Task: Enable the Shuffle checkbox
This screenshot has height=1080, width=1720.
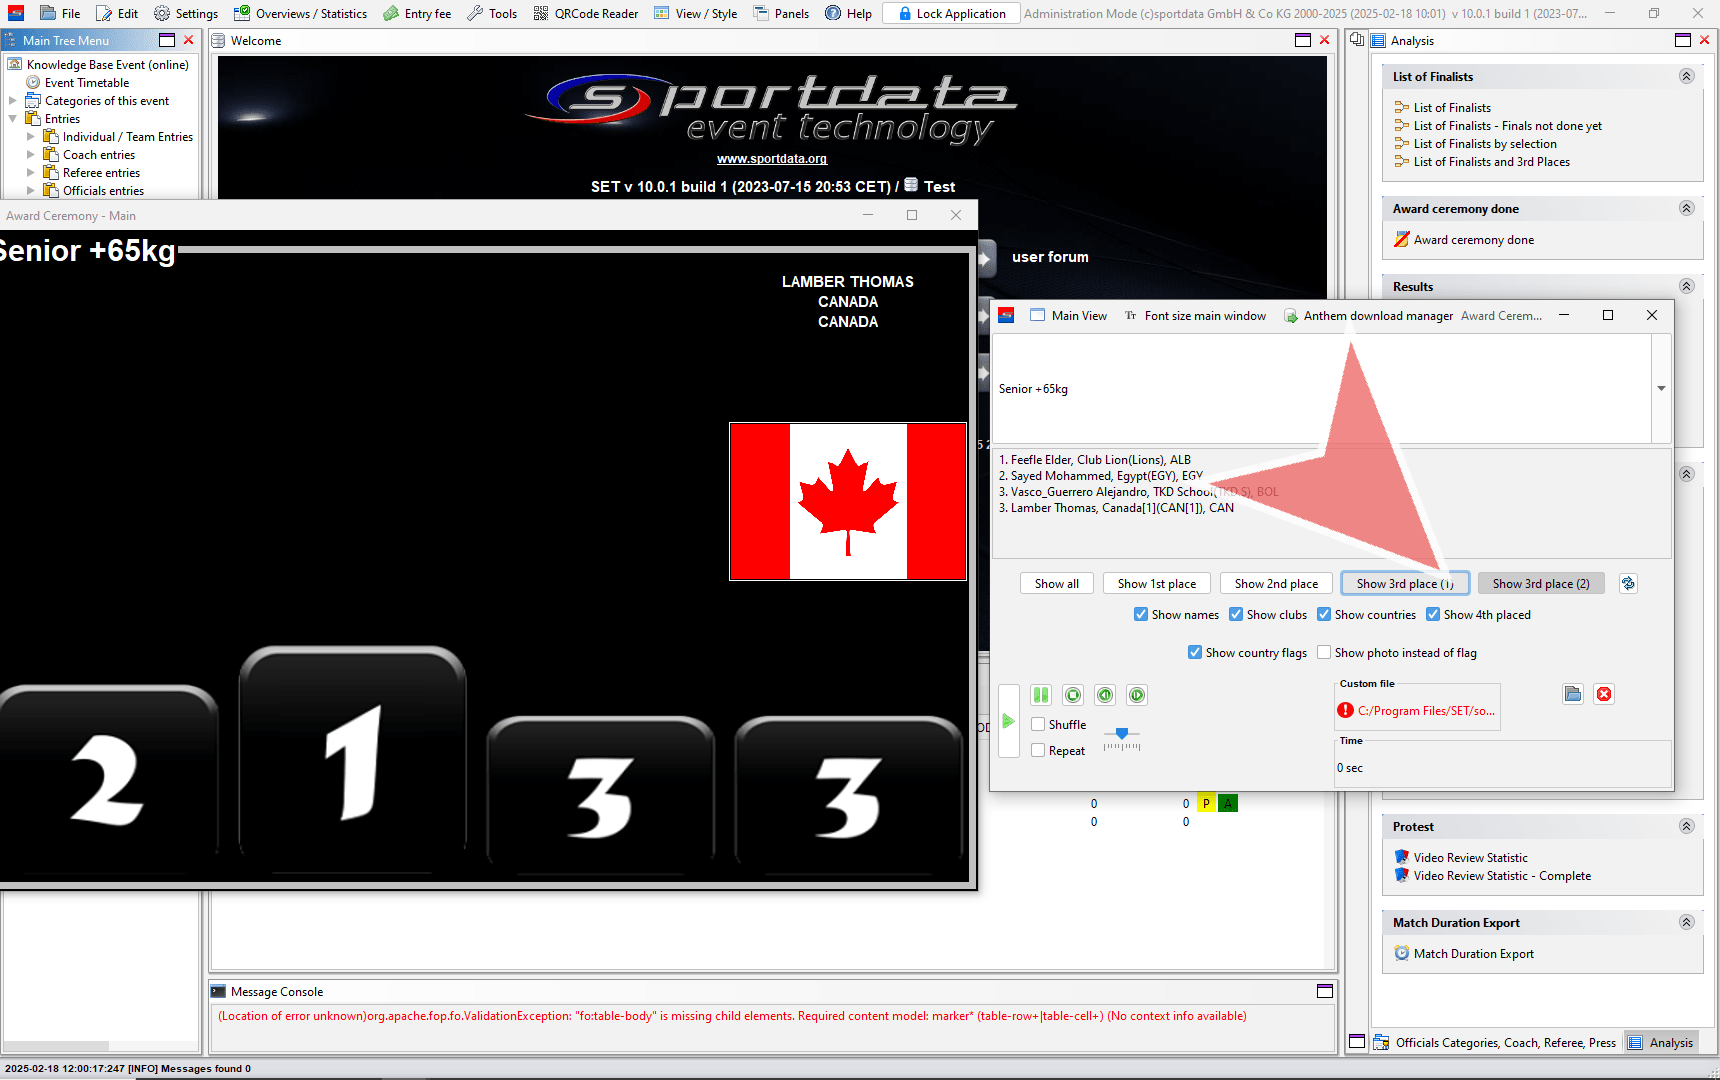Action: coord(1038,725)
